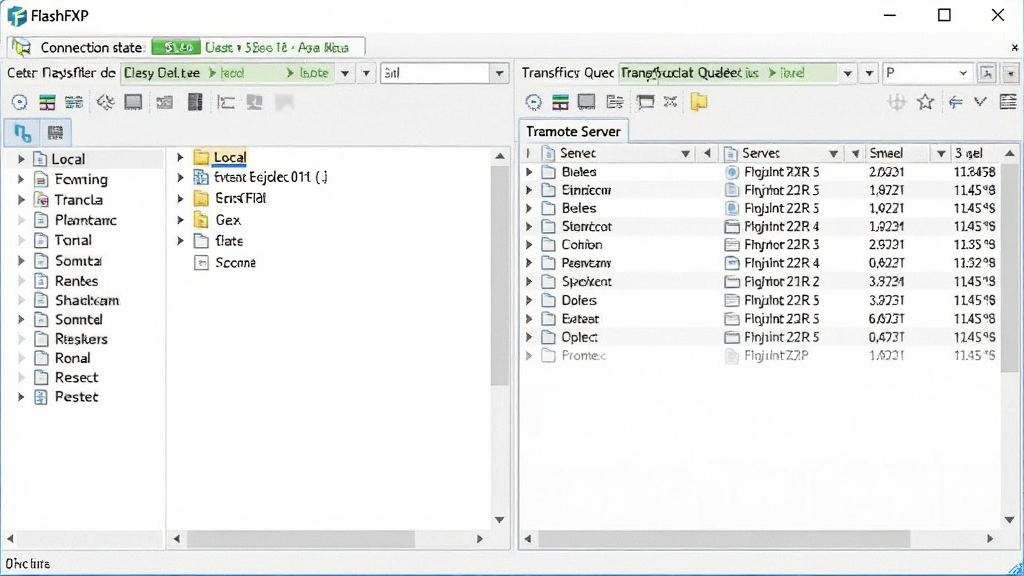Click the Connection state icon in the status bar

[22, 47]
